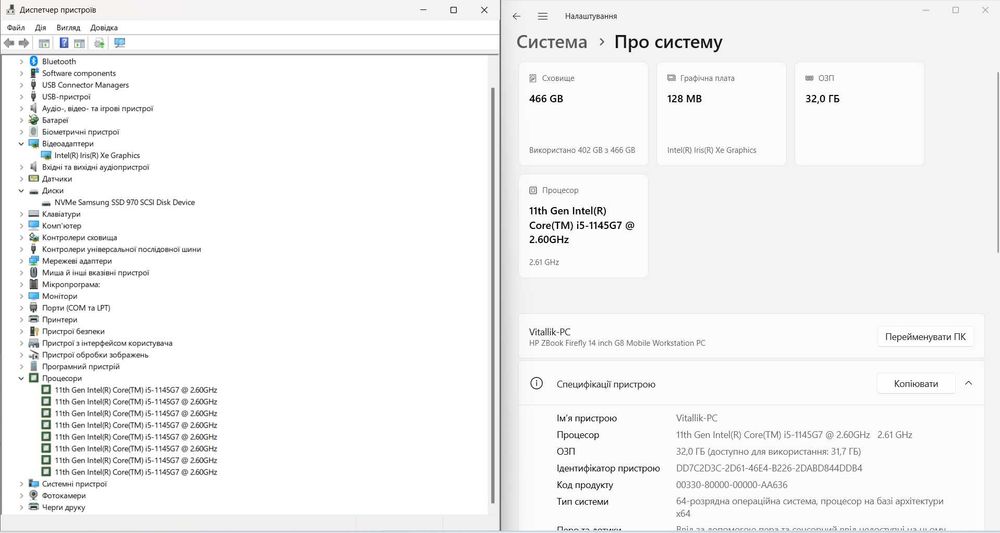1000x533 pixels.
Task: Click the Мережеві адаптери network icon
Action: 34,261
